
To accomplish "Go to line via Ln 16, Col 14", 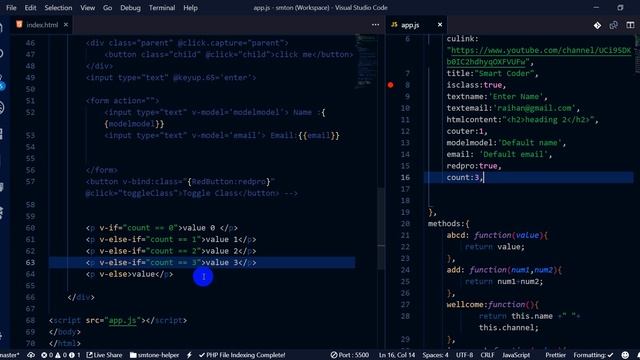I will pos(397,355).
